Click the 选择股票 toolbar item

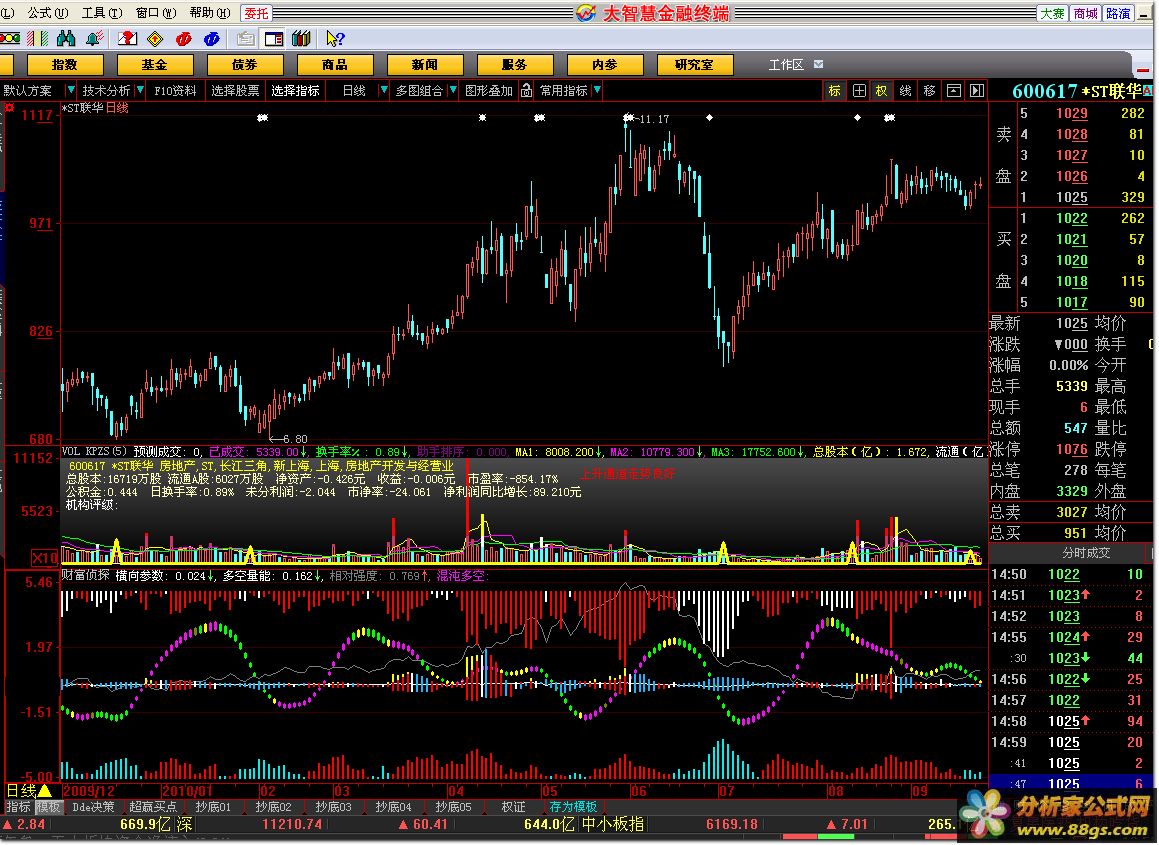coord(235,90)
